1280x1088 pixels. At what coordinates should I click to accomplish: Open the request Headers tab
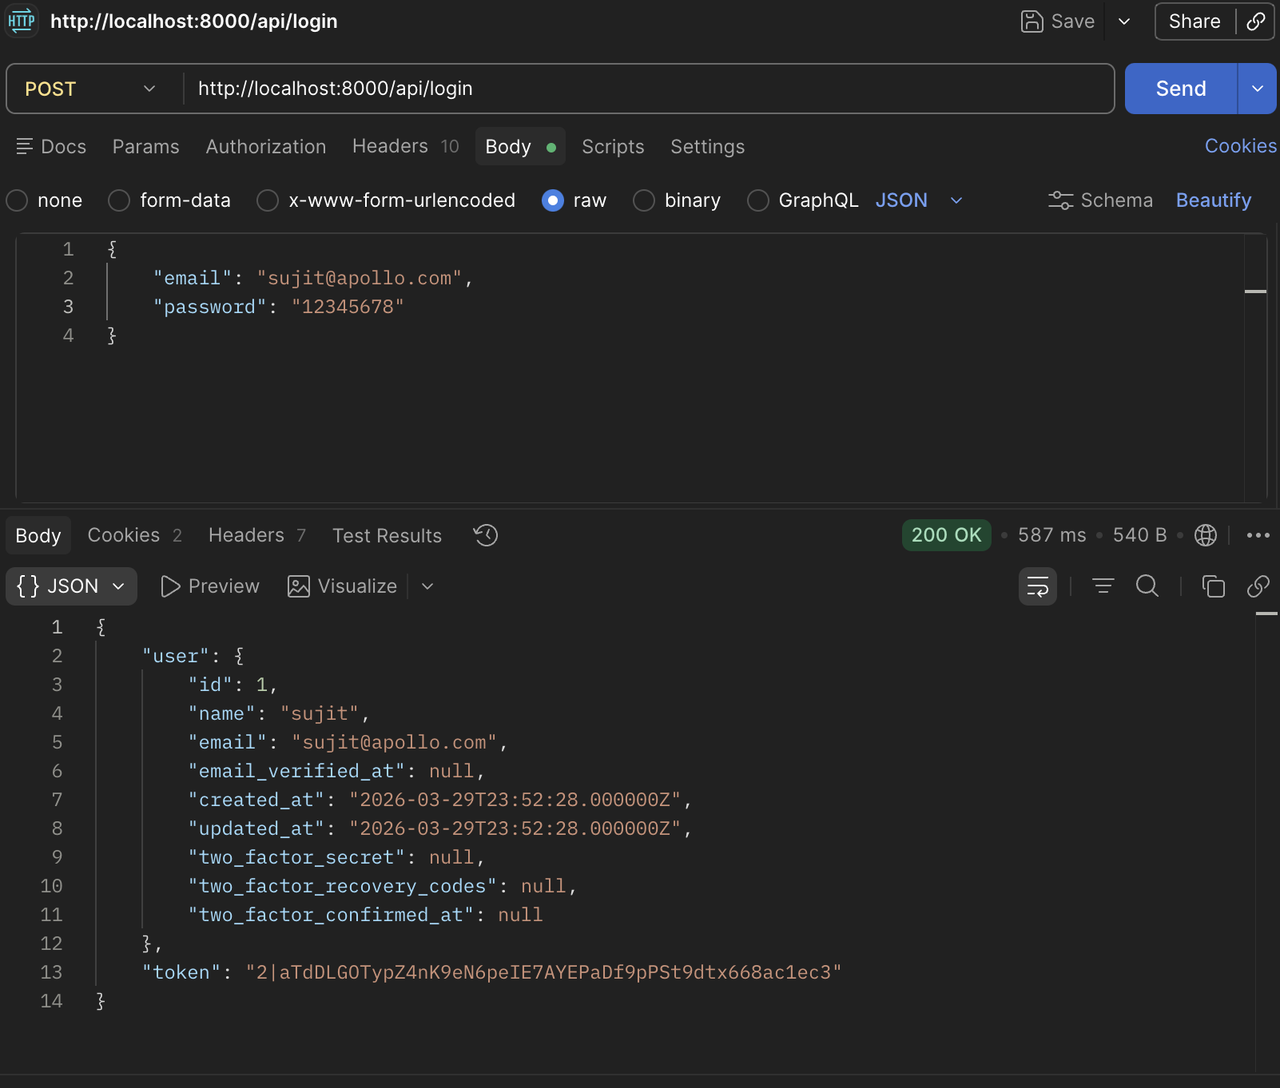tap(405, 146)
